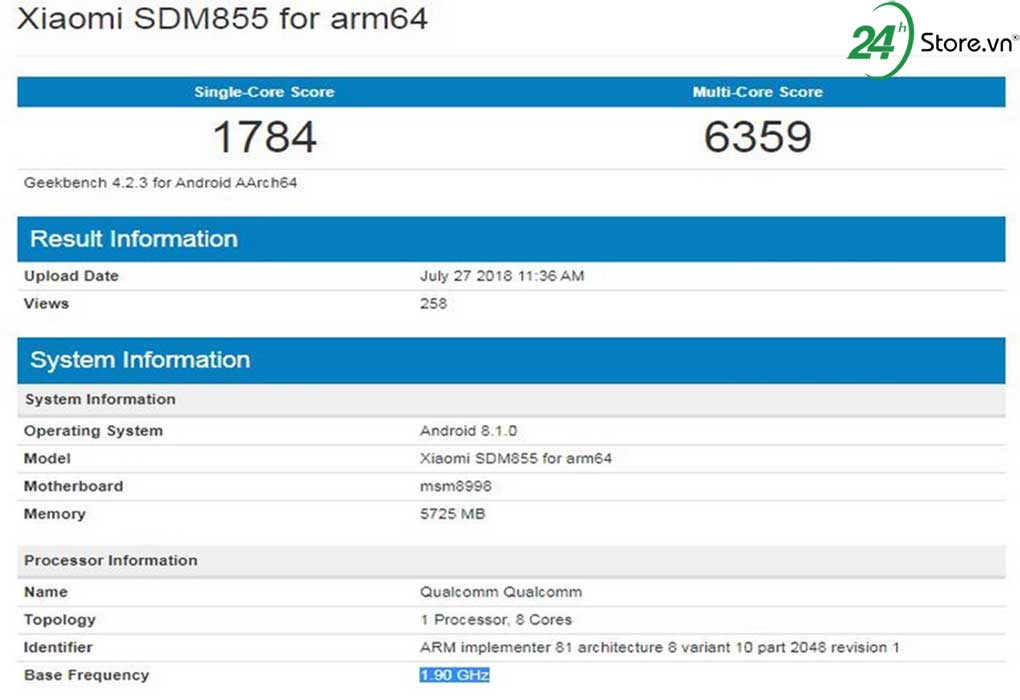
Task: Select the multi-core score 6359
Action: [x=758, y=137]
